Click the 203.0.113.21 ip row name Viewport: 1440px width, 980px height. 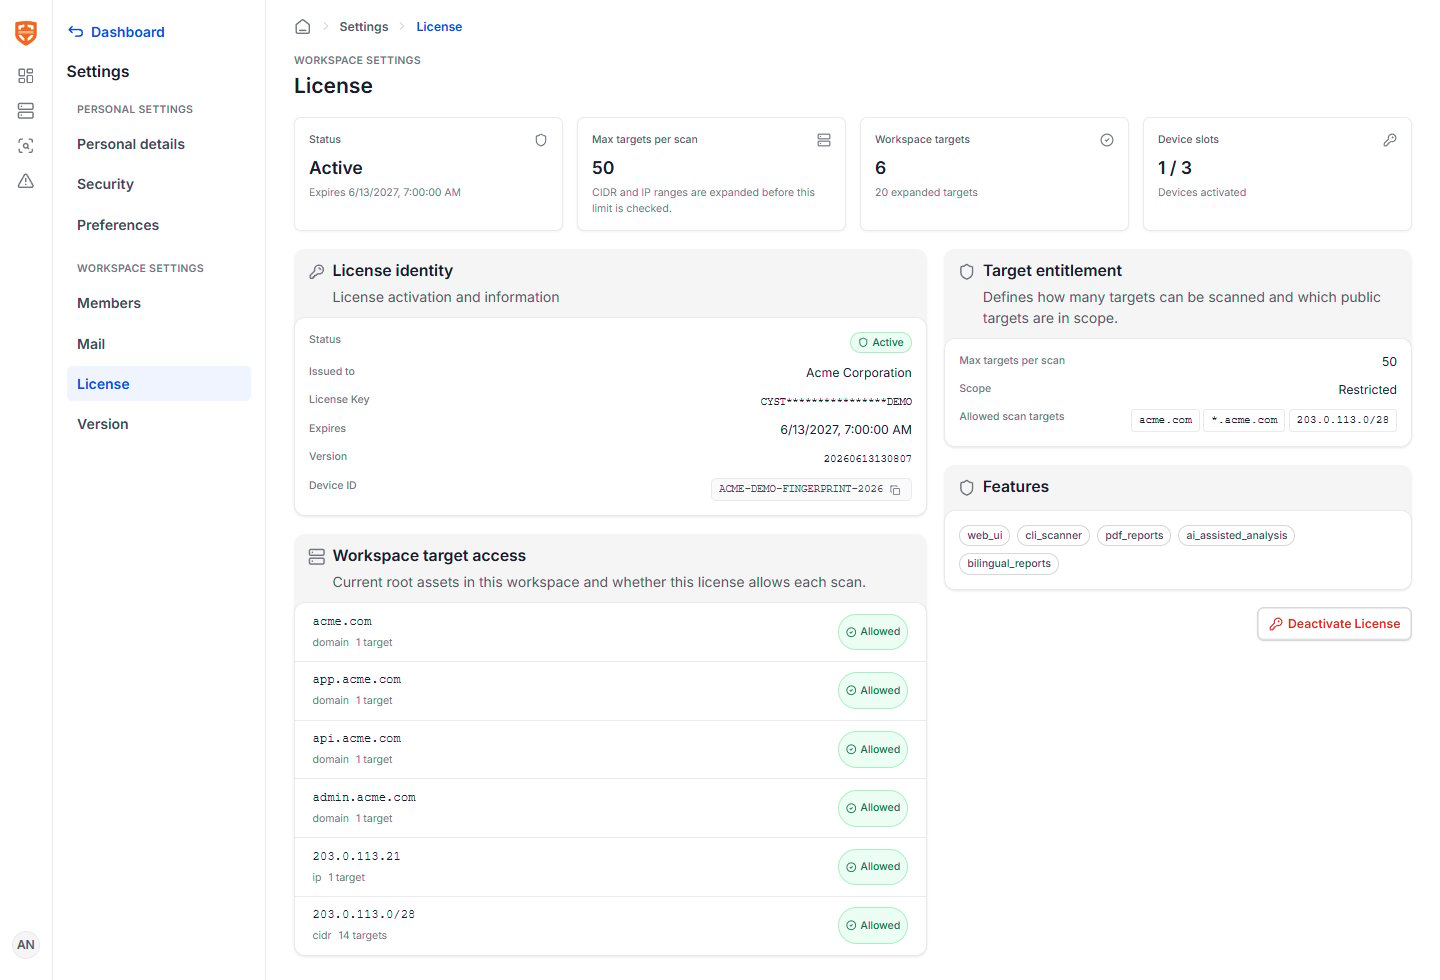click(356, 857)
